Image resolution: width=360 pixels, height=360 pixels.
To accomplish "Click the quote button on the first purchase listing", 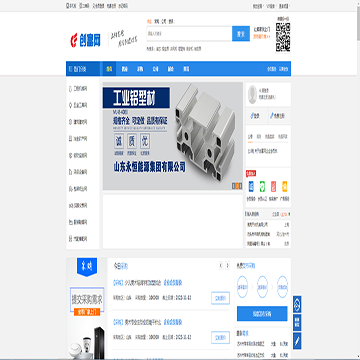I will 220,298.
